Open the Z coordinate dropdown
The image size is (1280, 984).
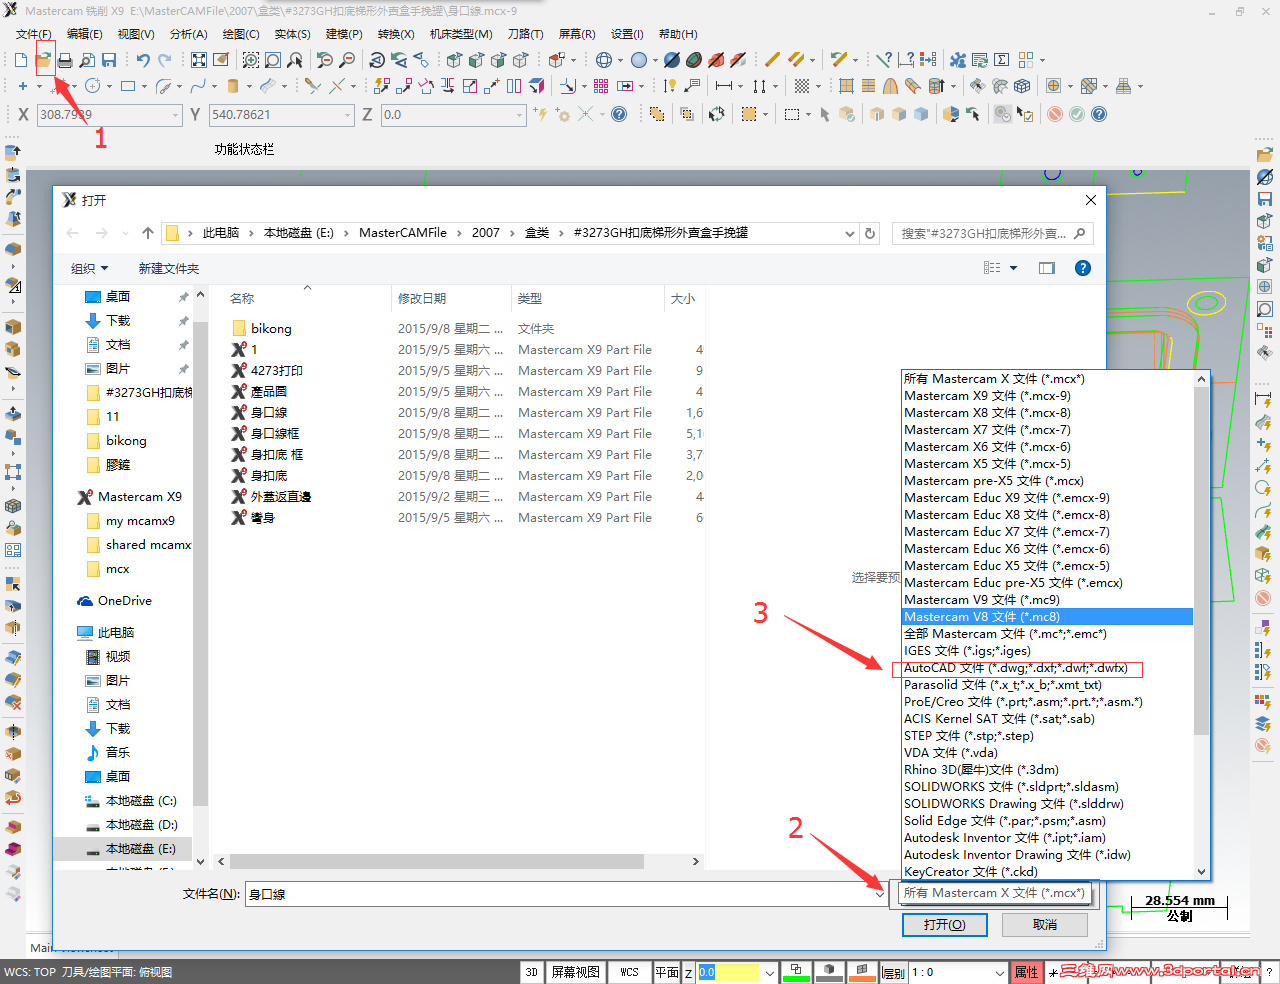click(520, 115)
